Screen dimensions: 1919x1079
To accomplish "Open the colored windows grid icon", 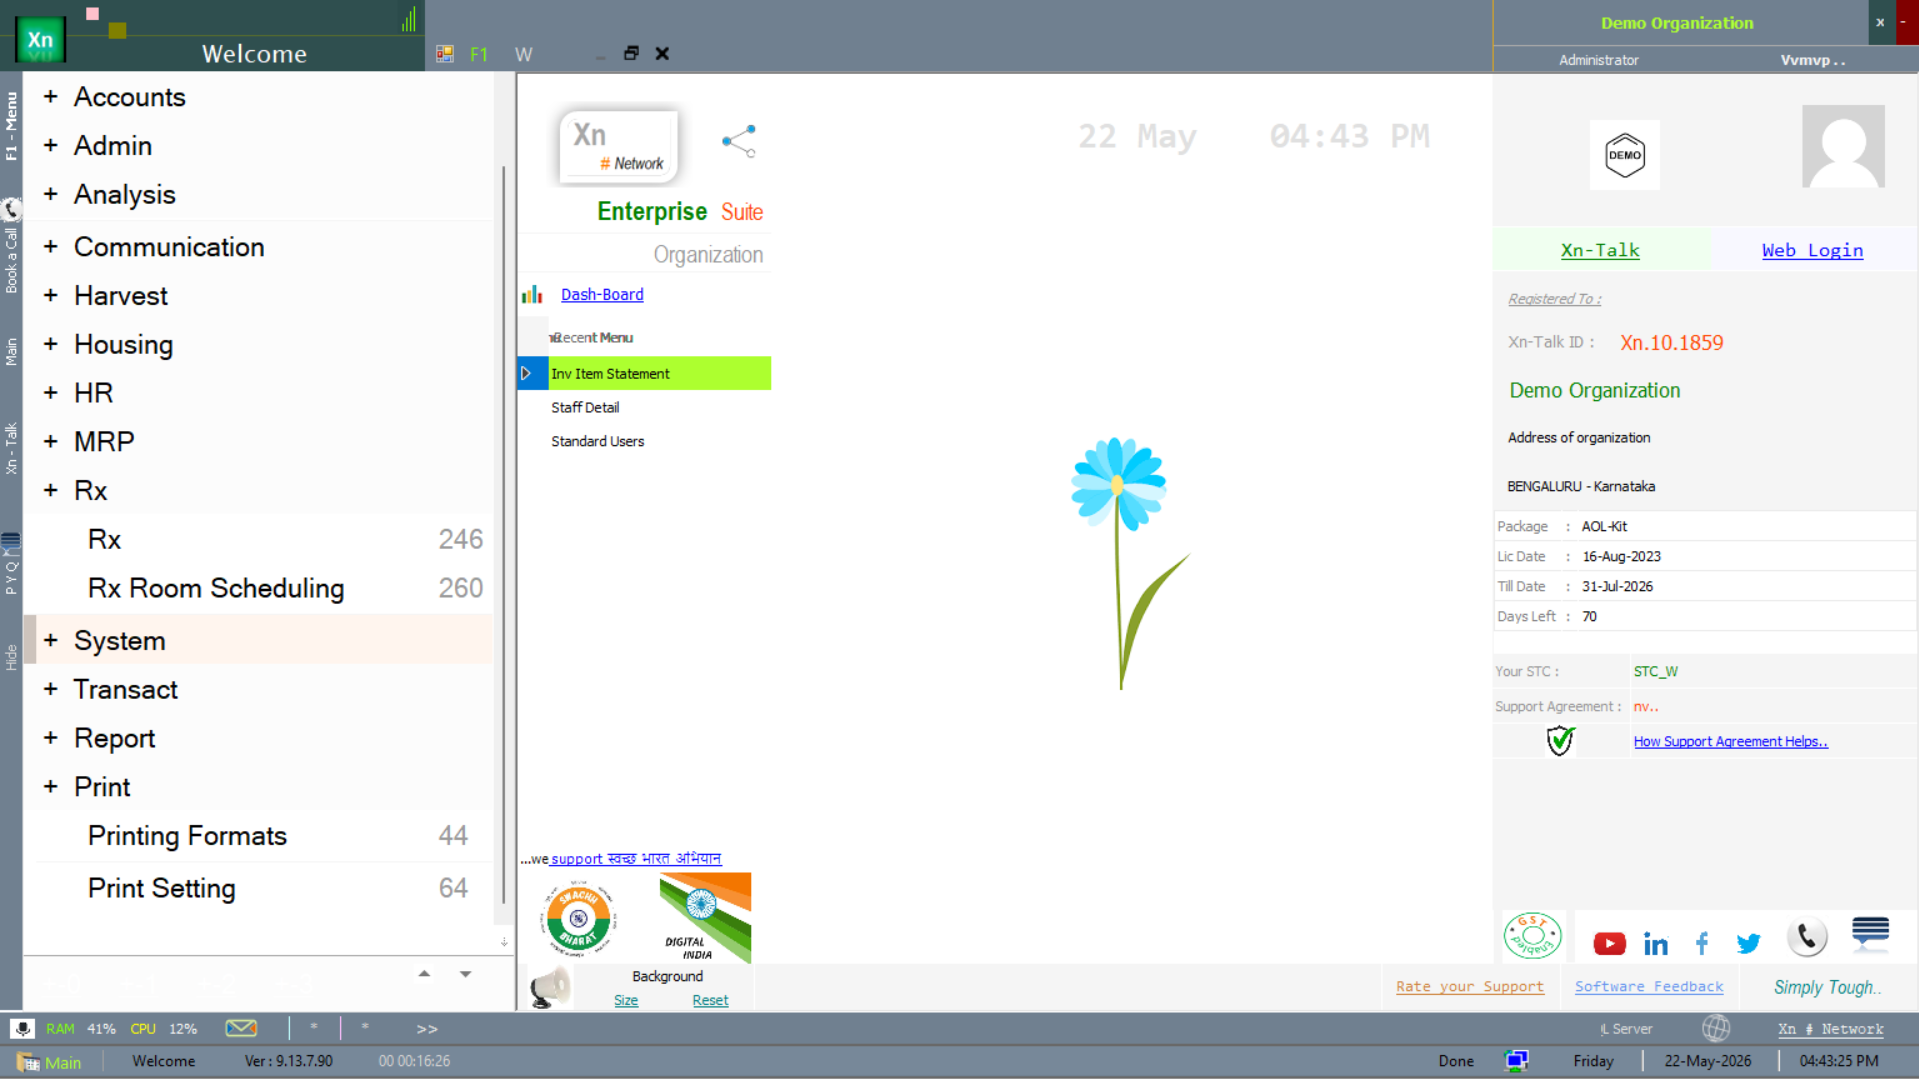I will [445, 54].
